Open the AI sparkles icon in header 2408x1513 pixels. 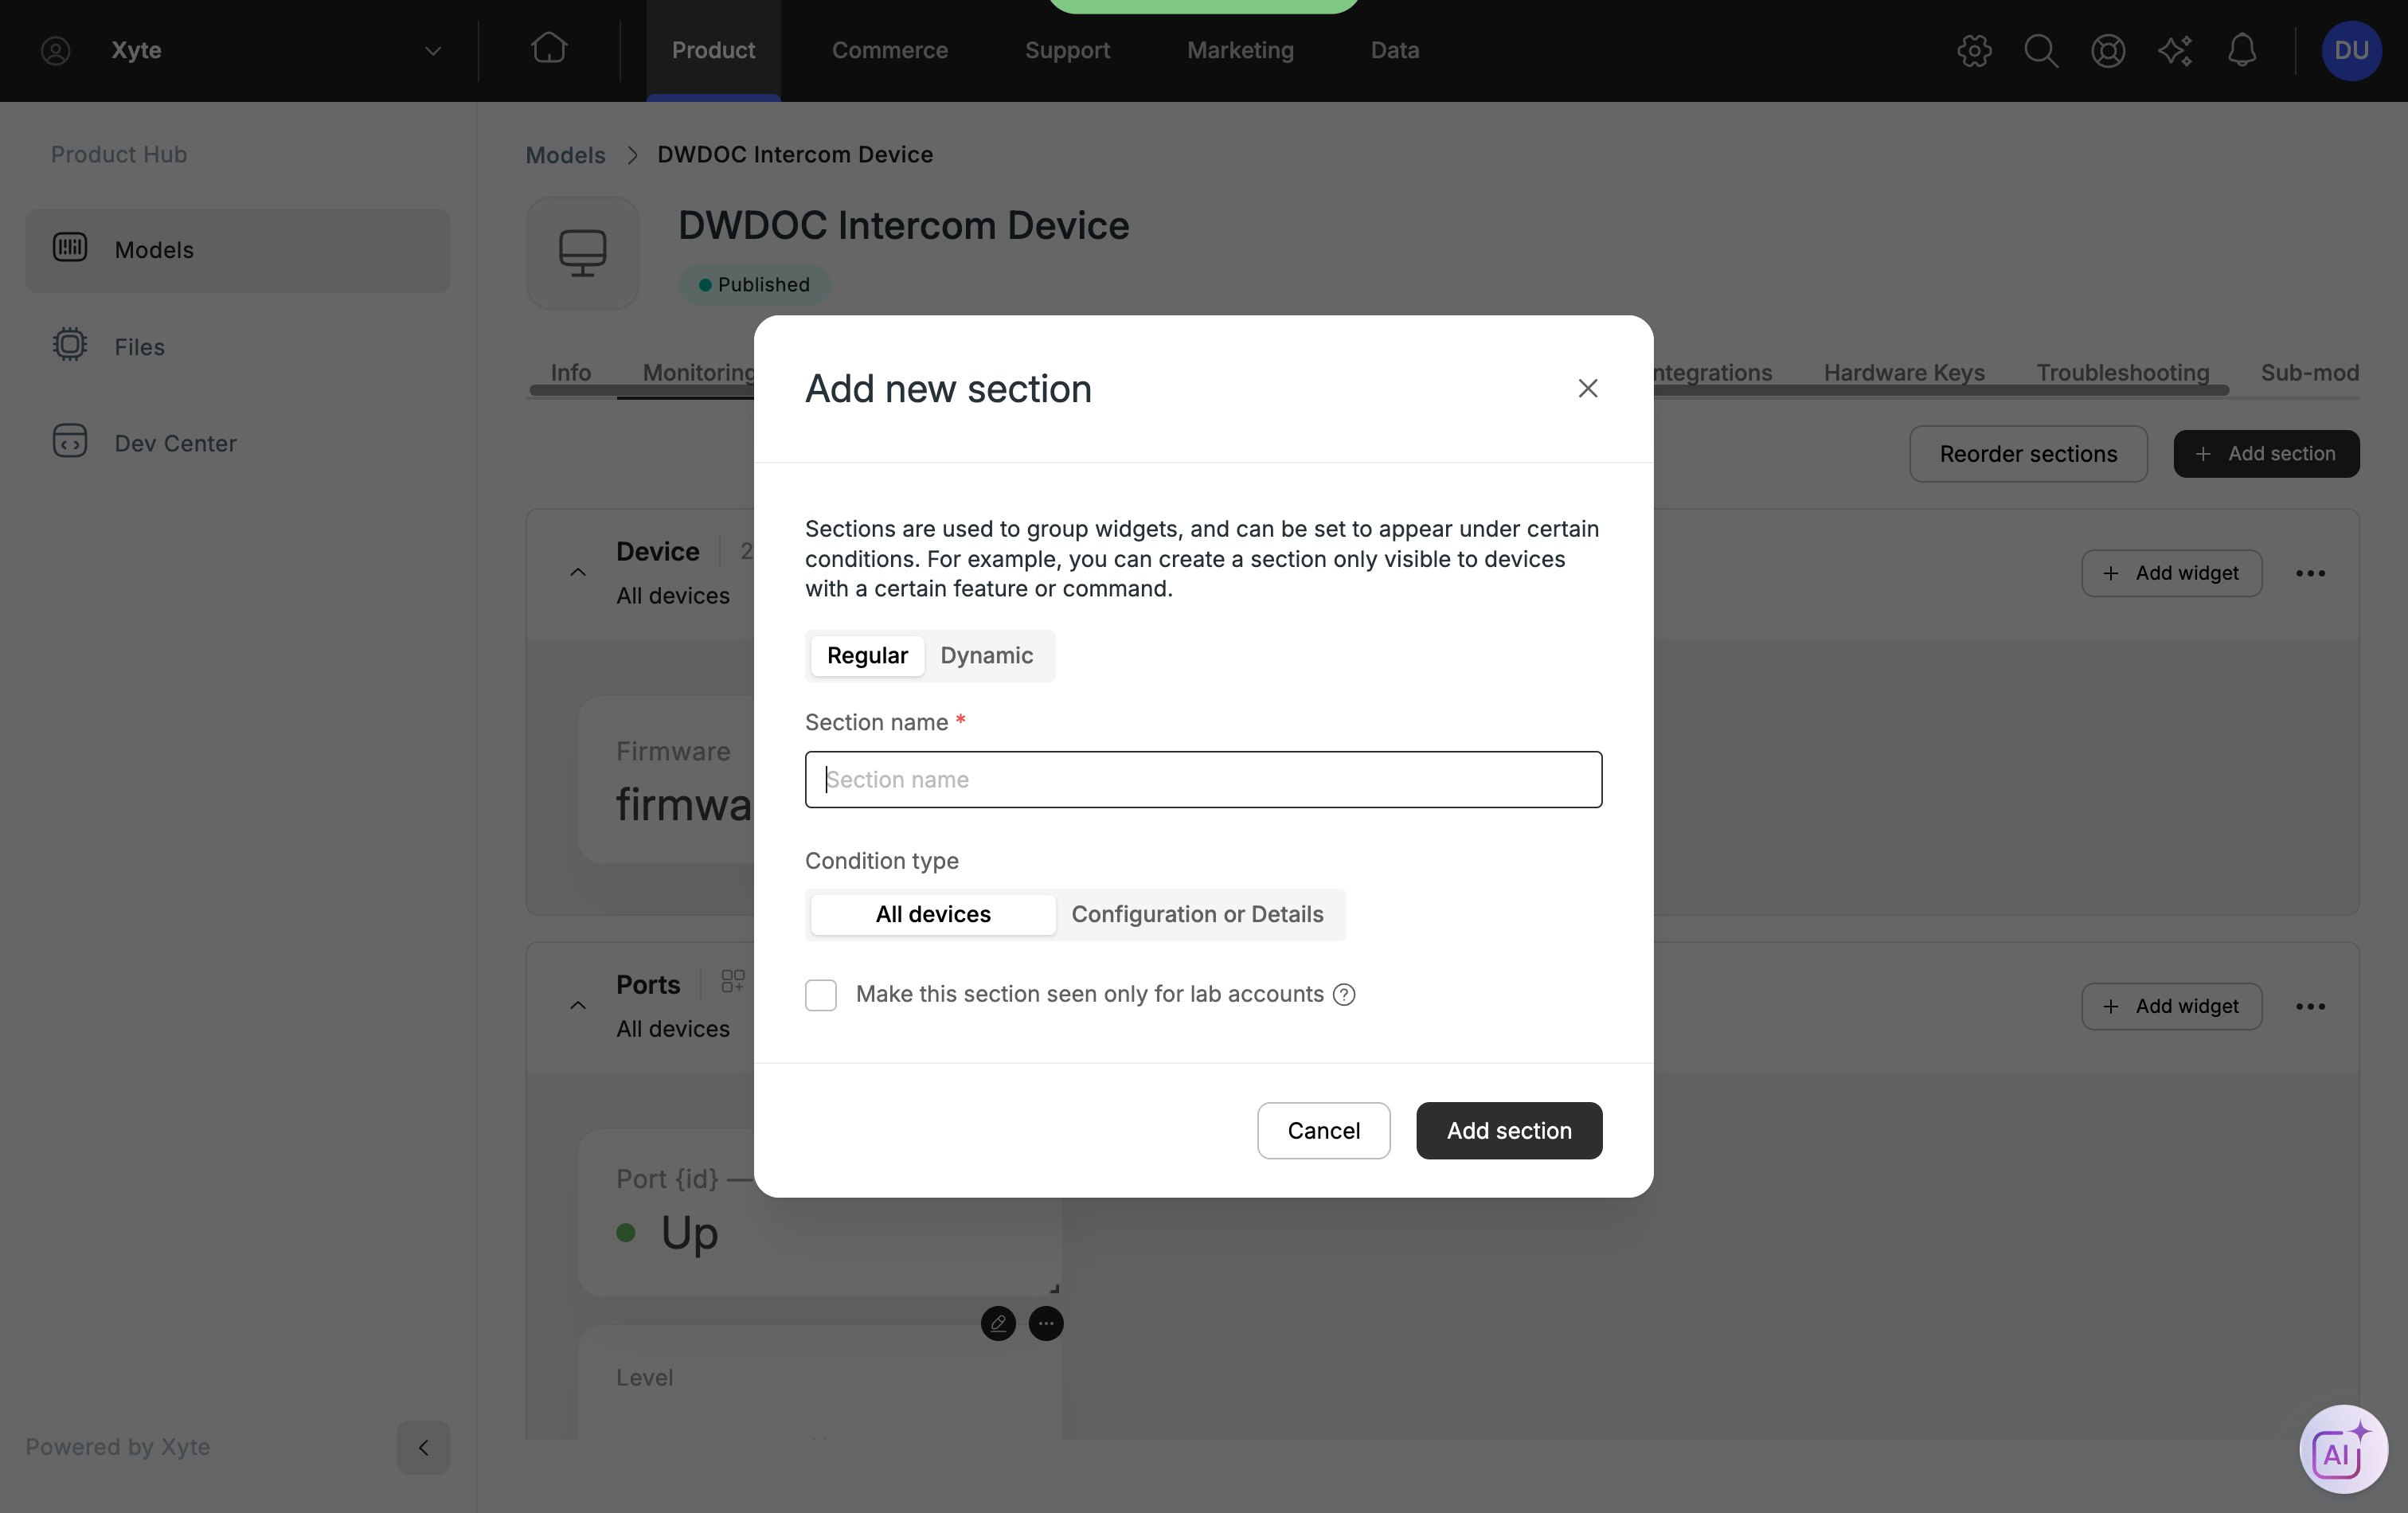click(x=2175, y=50)
